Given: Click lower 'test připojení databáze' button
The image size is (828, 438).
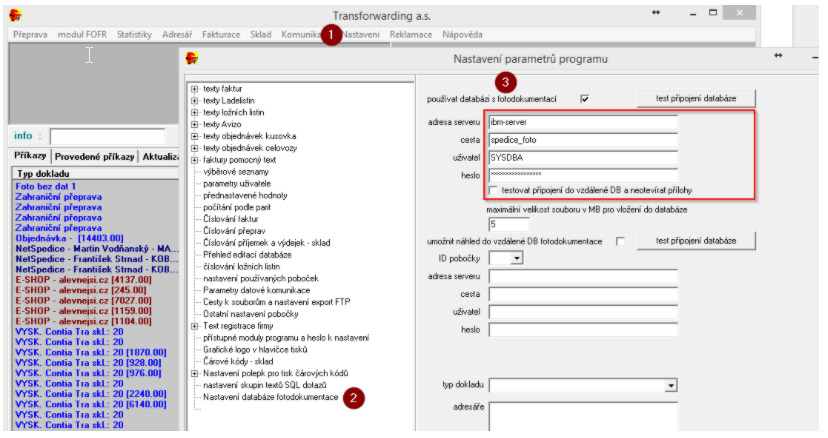Looking at the screenshot, I should pos(696,242).
